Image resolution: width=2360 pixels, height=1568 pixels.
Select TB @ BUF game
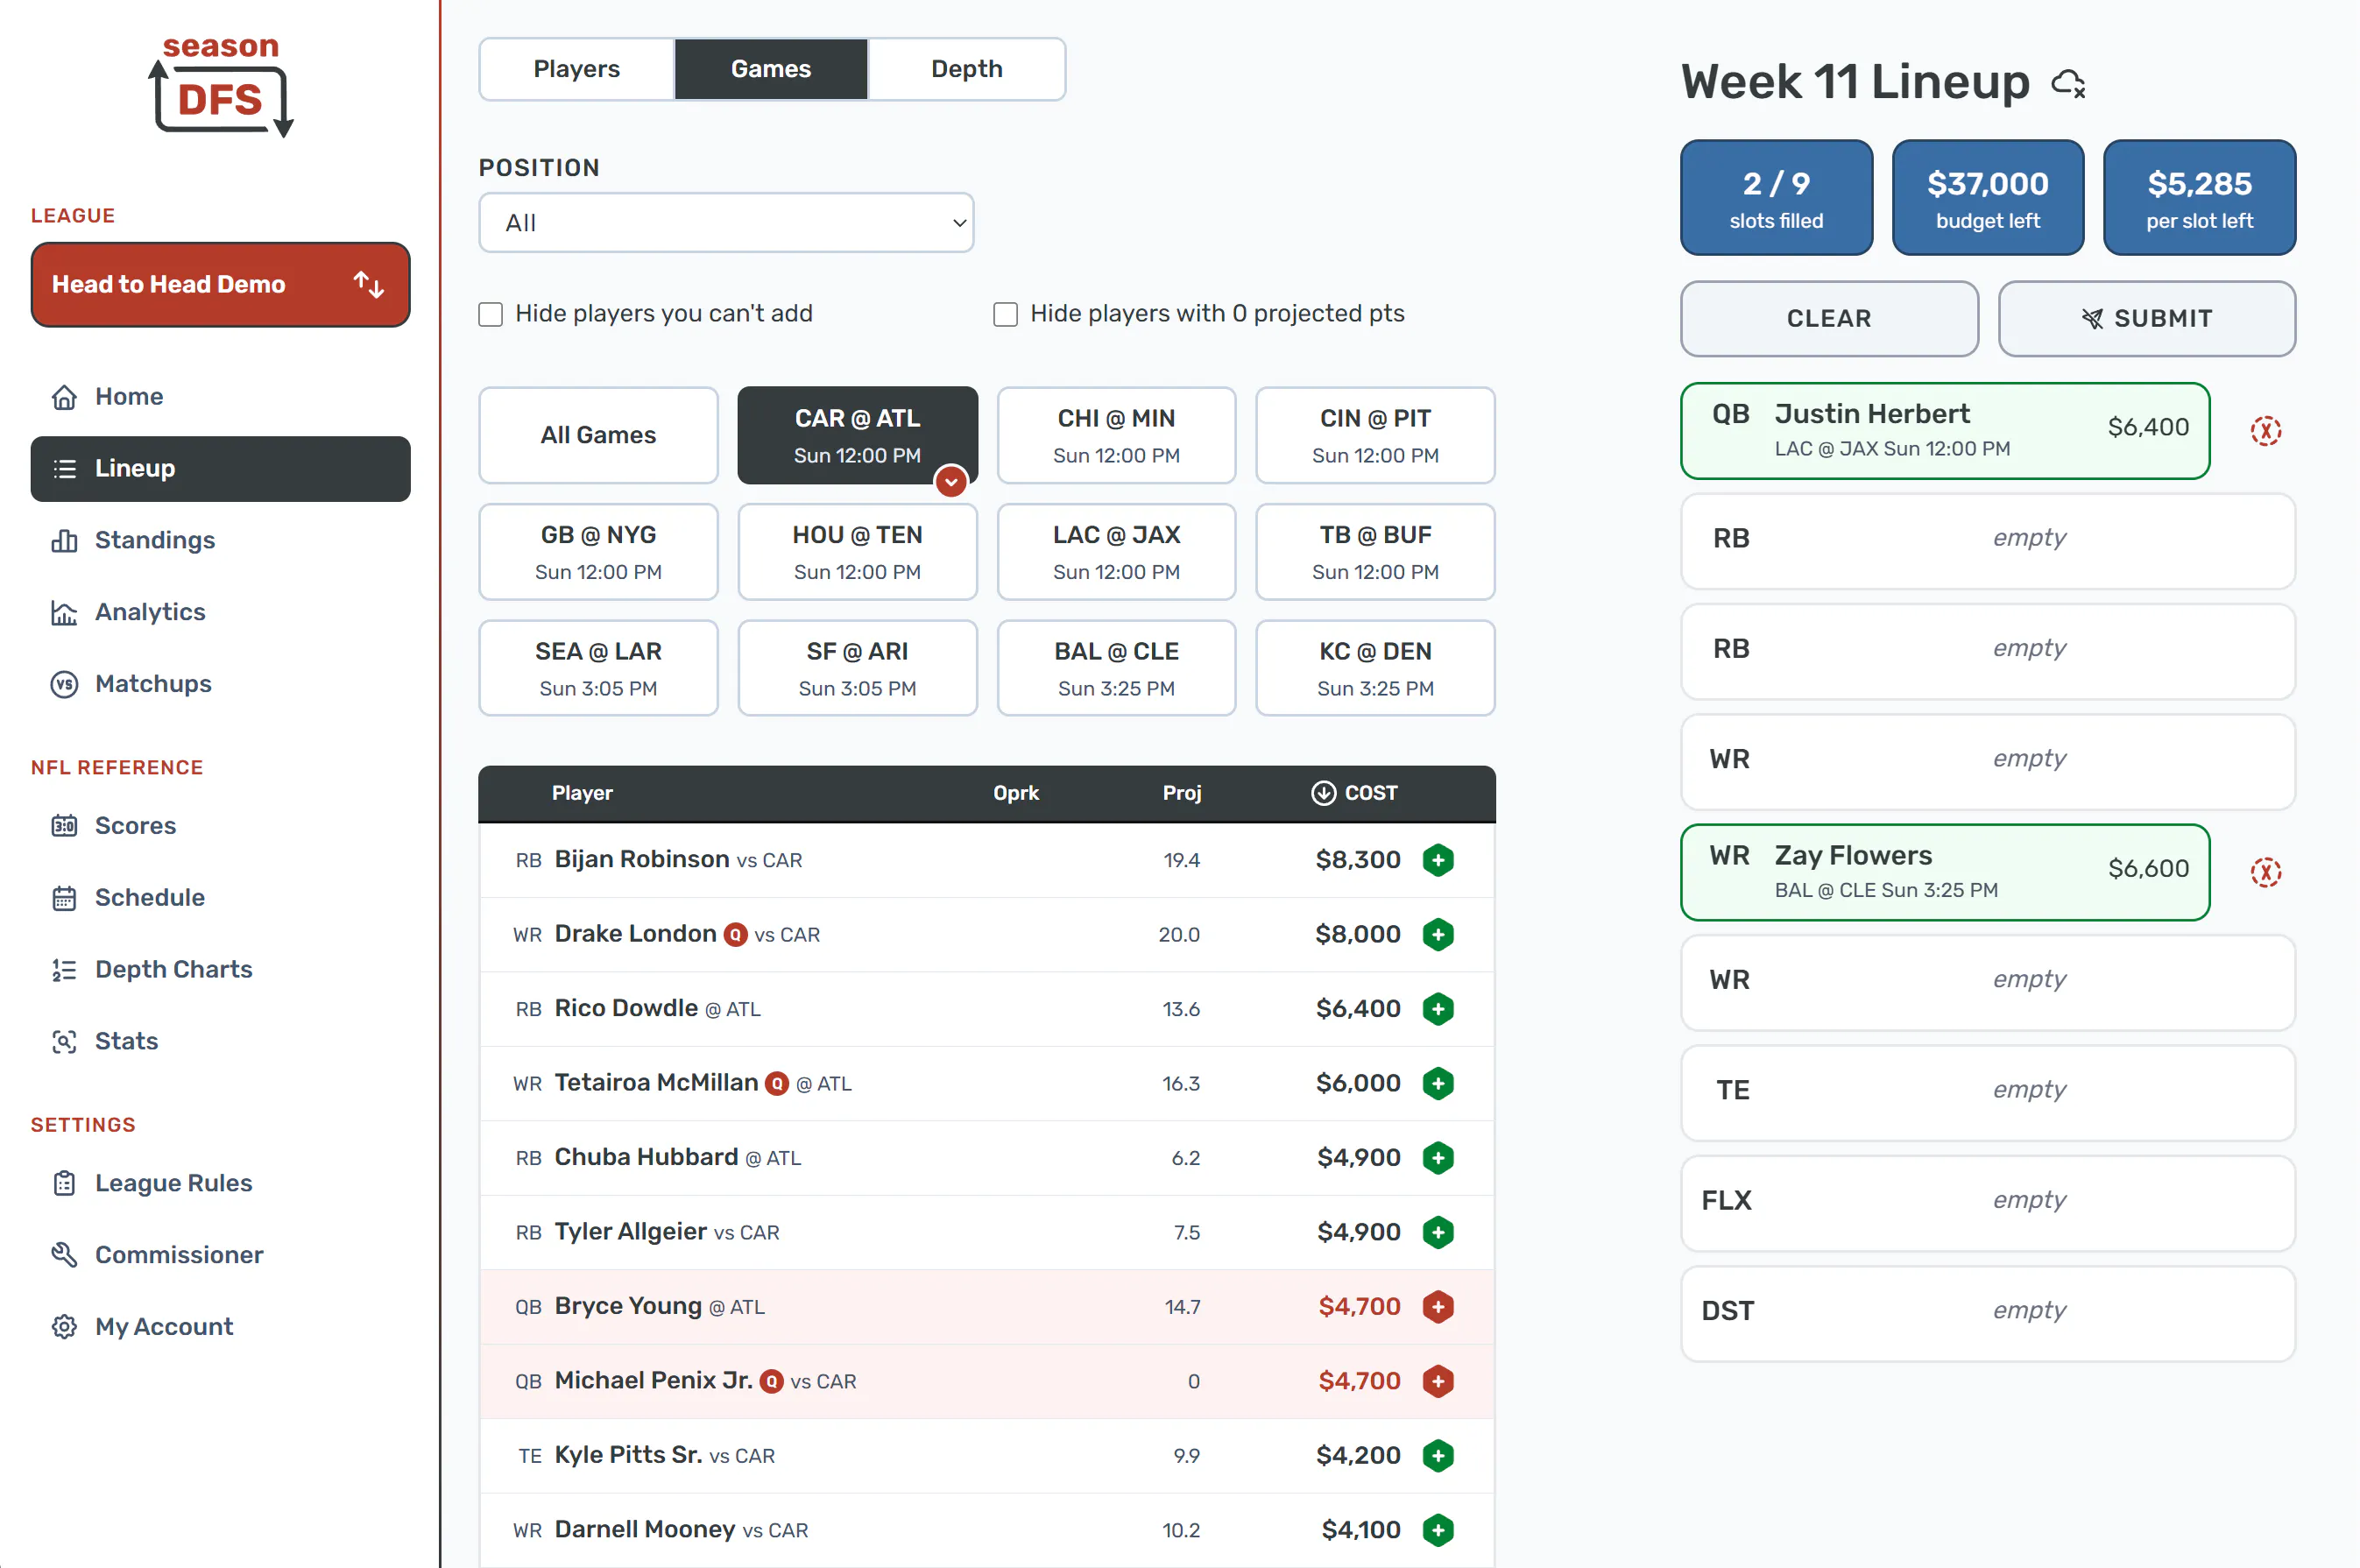pyautogui.click(x=1375, y=552)
